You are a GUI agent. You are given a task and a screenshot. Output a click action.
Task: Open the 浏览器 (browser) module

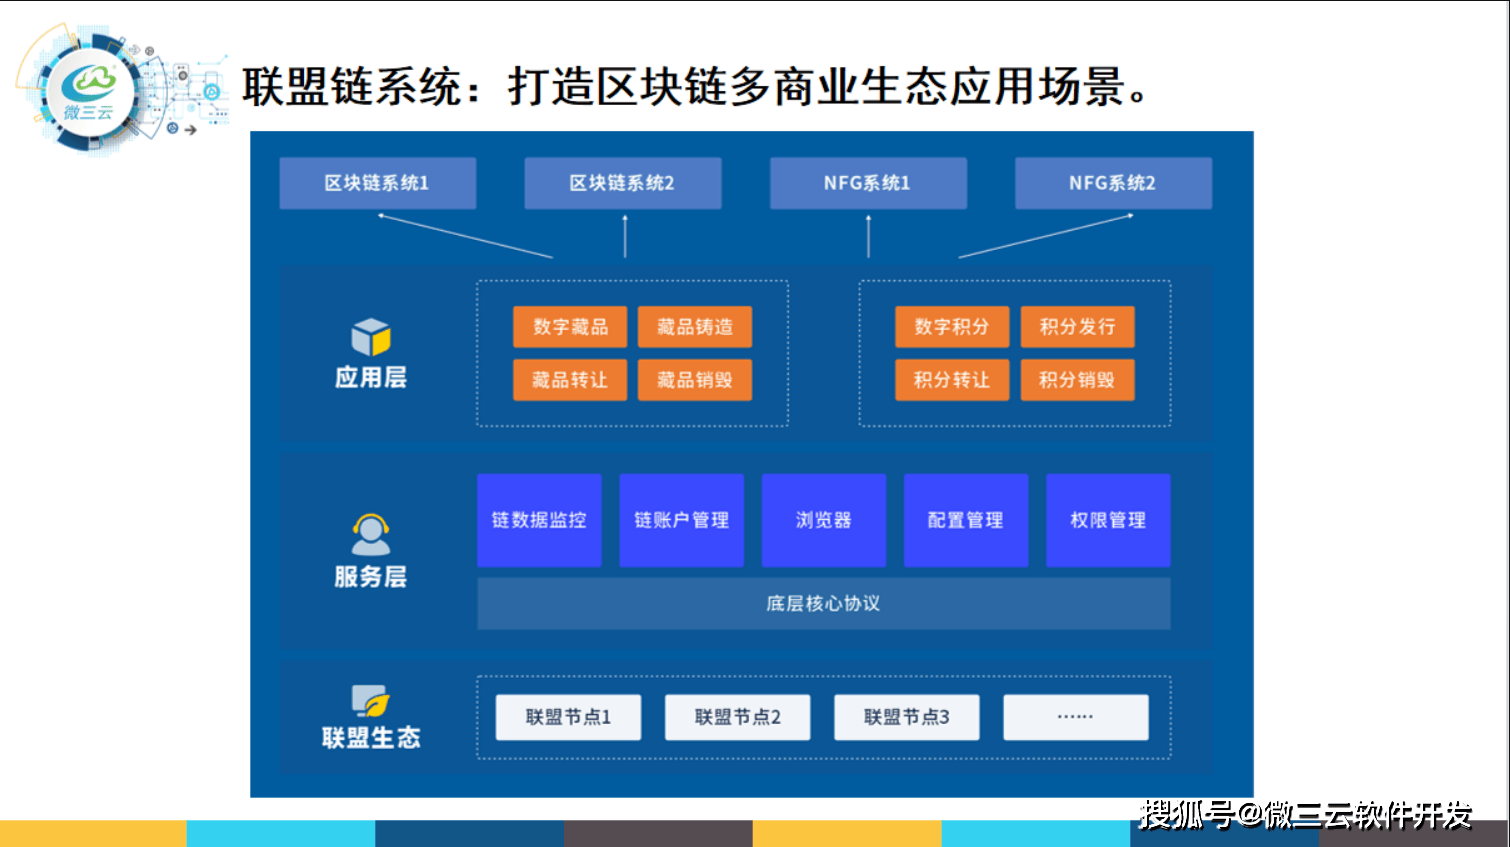coord(824,520)
